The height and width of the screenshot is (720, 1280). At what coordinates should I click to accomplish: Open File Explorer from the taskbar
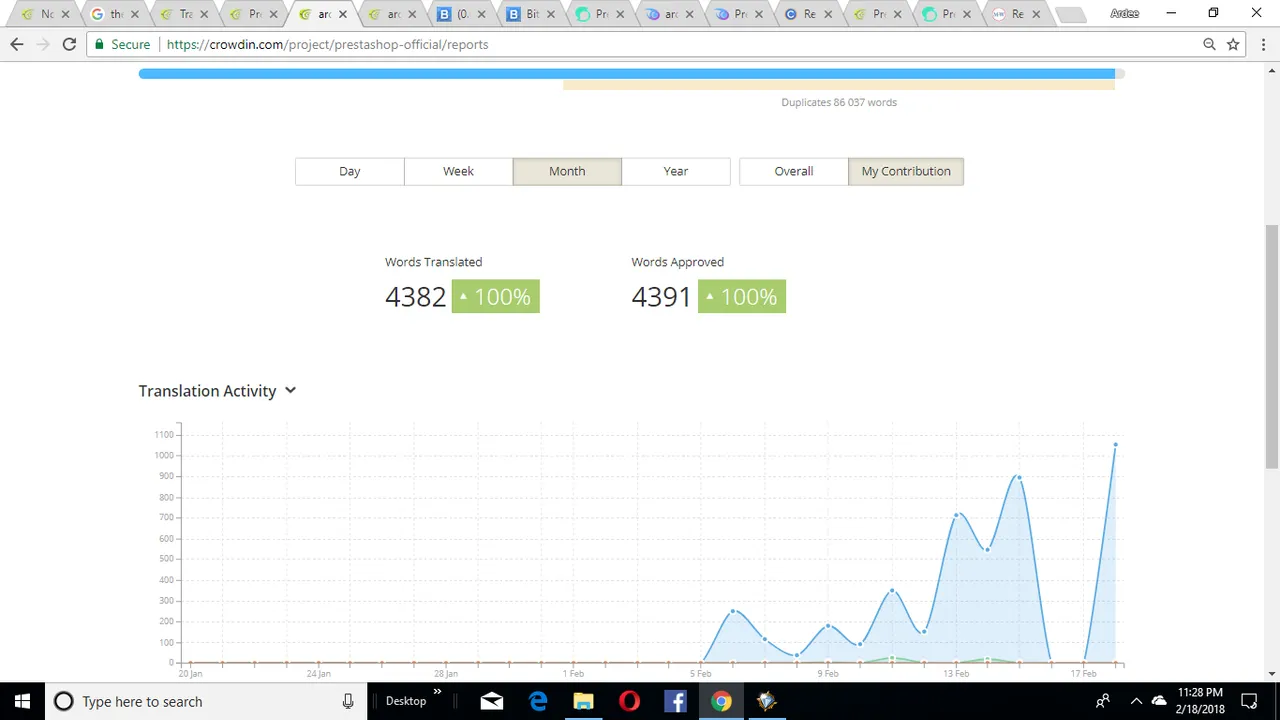tap(583, 701)
